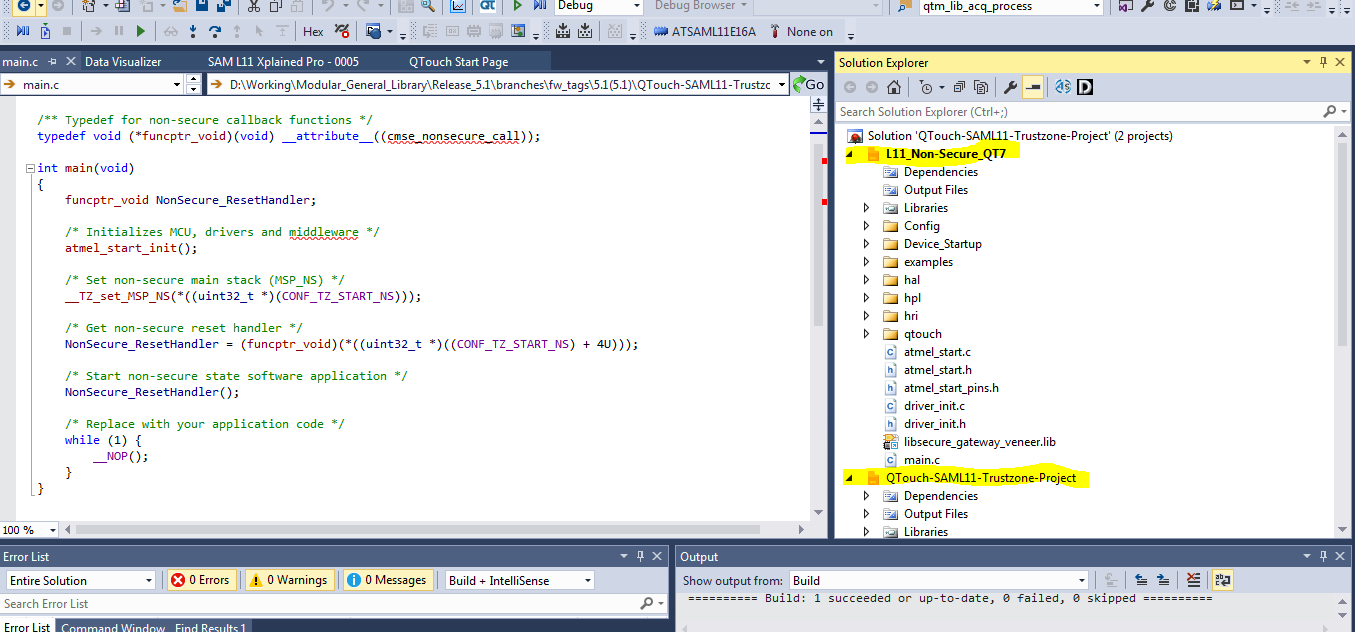Toggle the 0 Errors filter
This screenshot has width=1355, height=632.
(x=200, y=580)
